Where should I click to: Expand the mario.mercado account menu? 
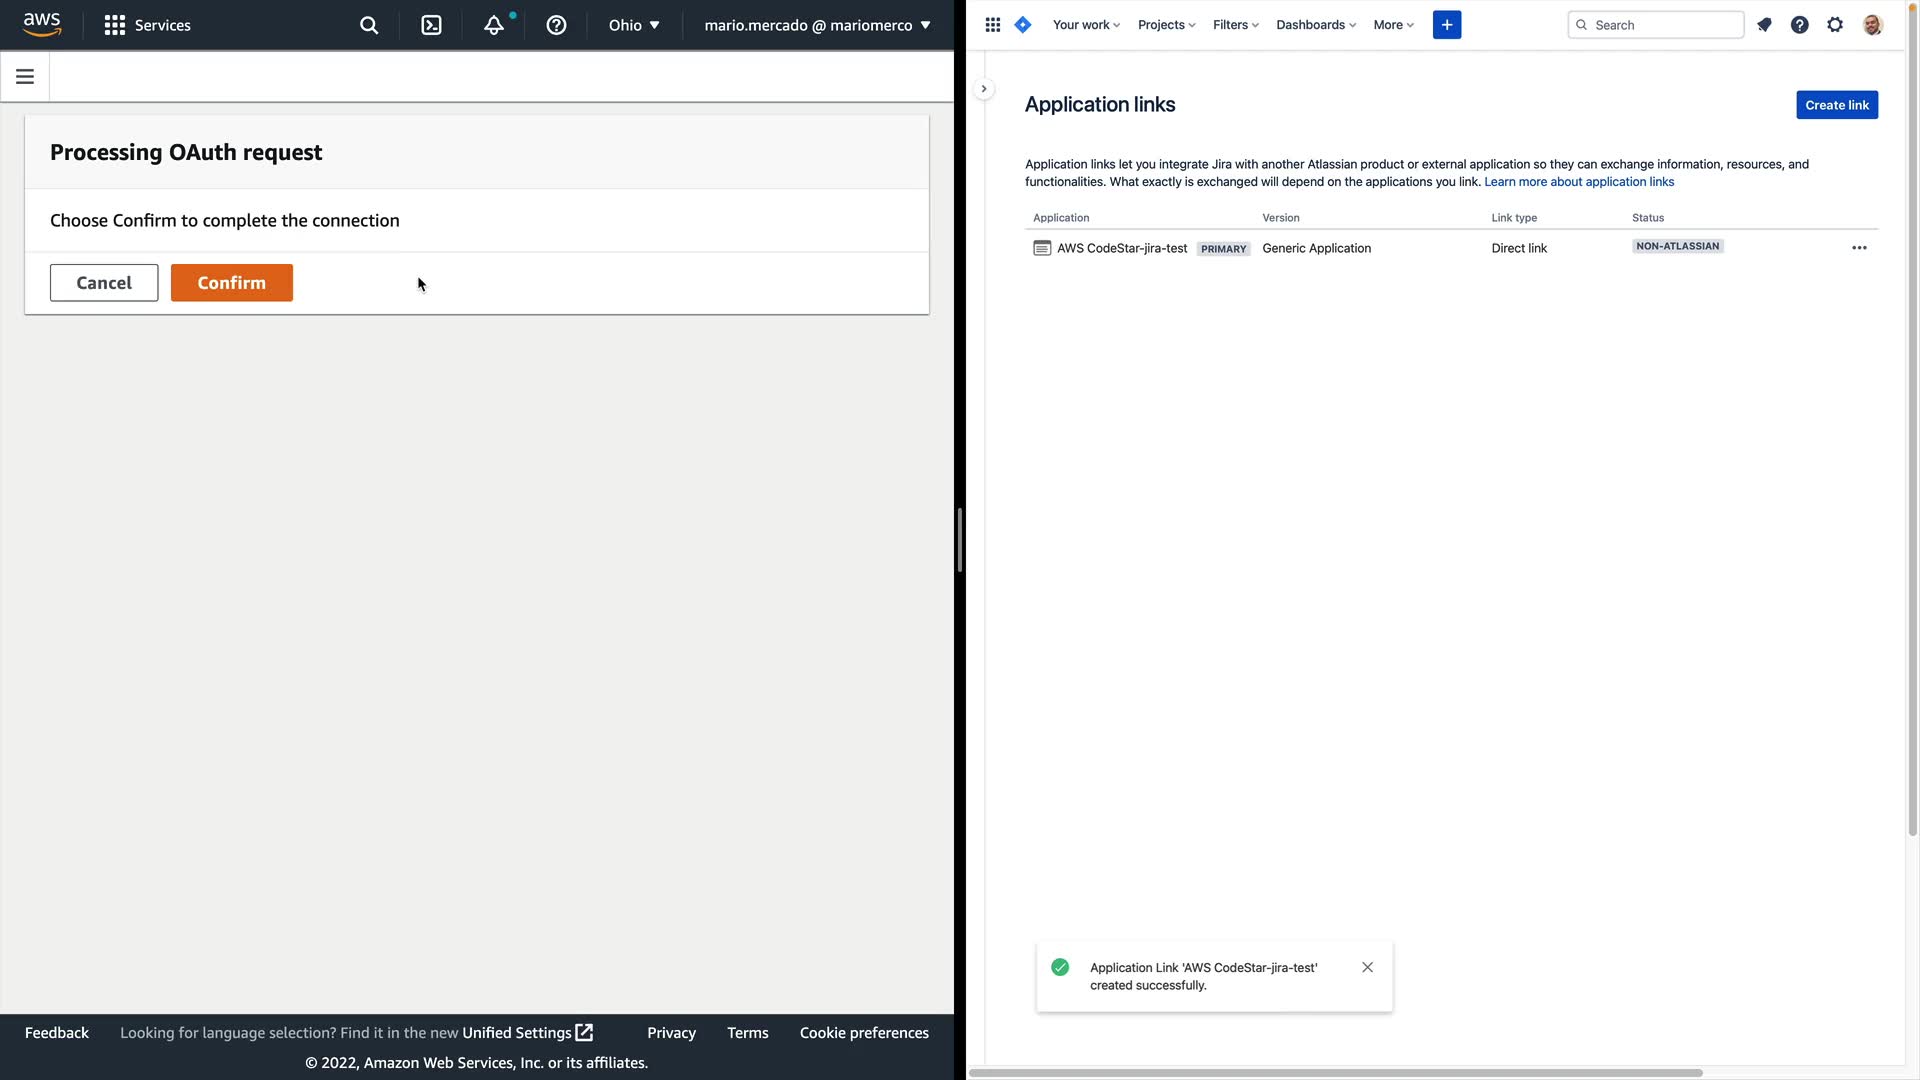[x=817, y=25]
